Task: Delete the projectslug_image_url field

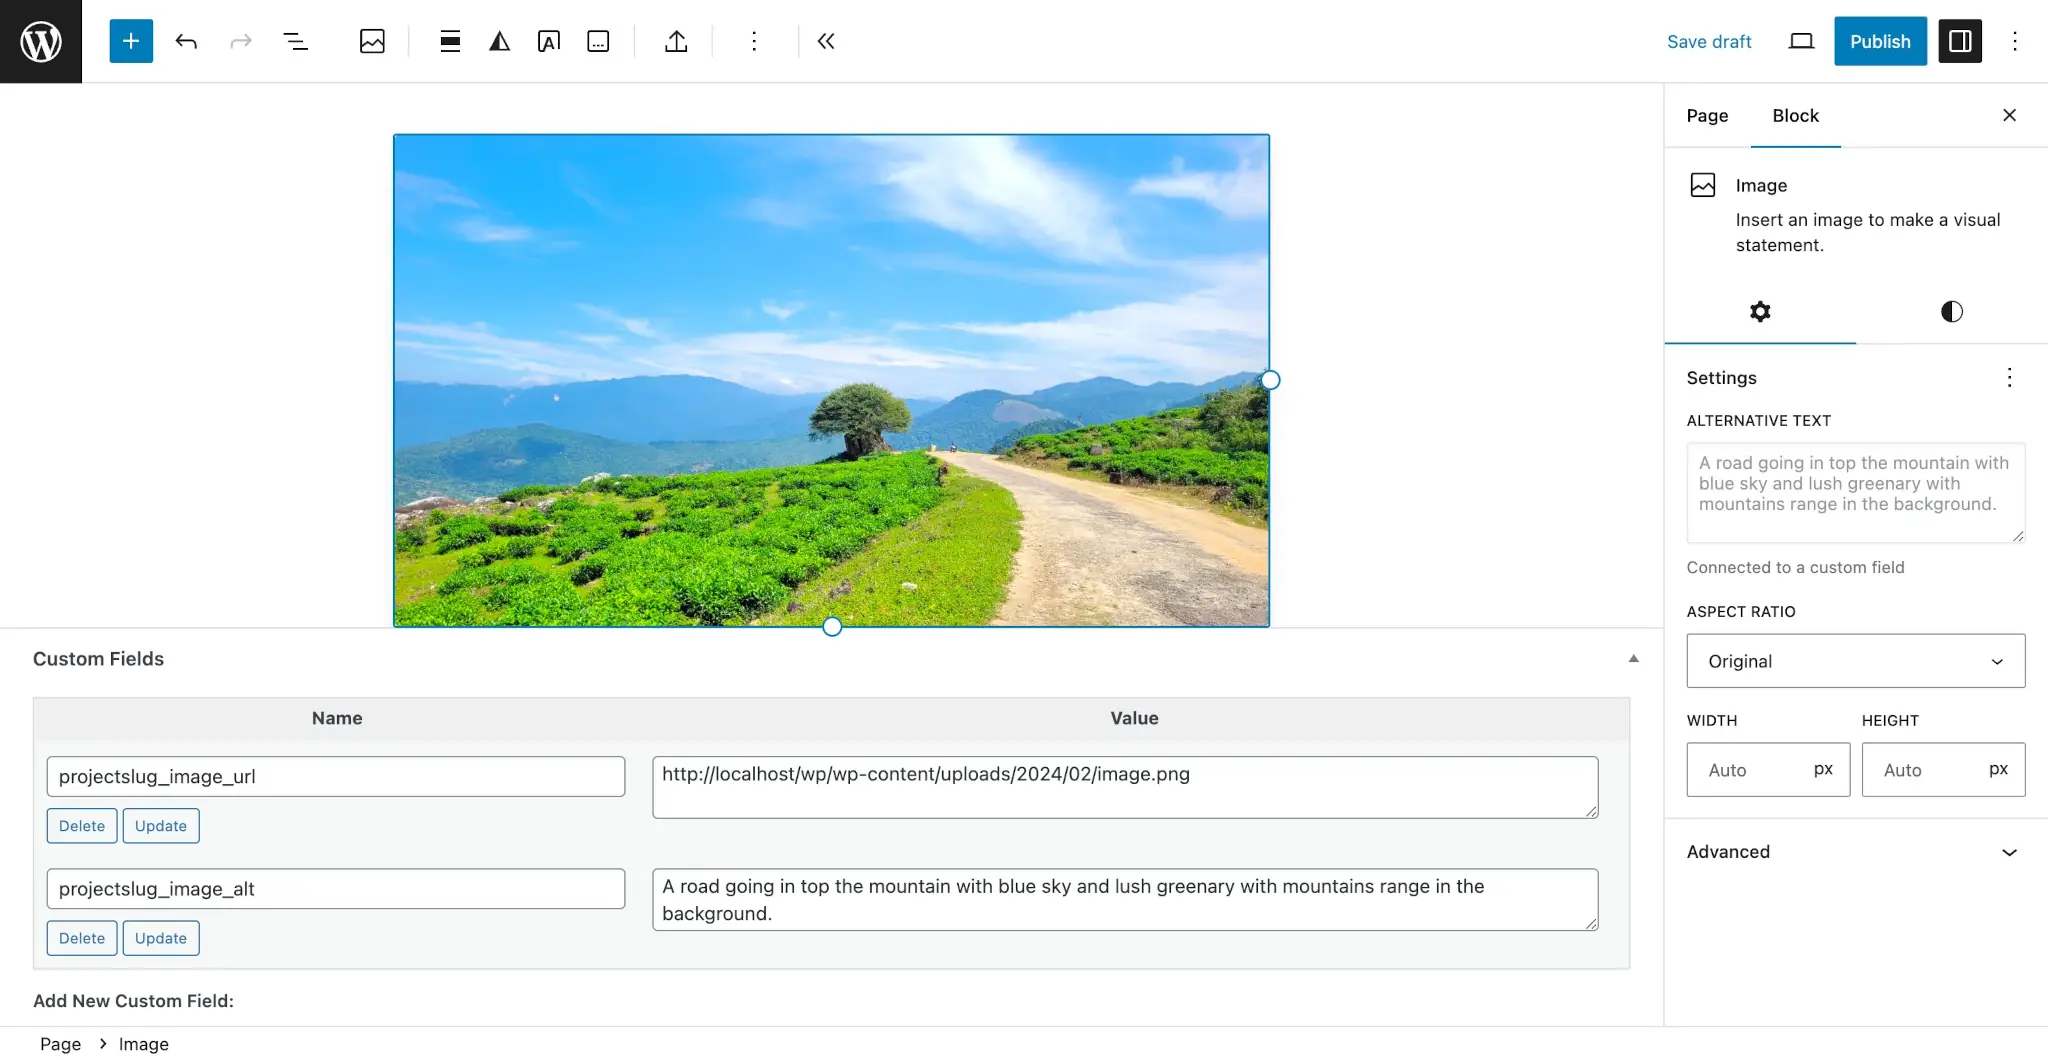Action: [82, 826]
